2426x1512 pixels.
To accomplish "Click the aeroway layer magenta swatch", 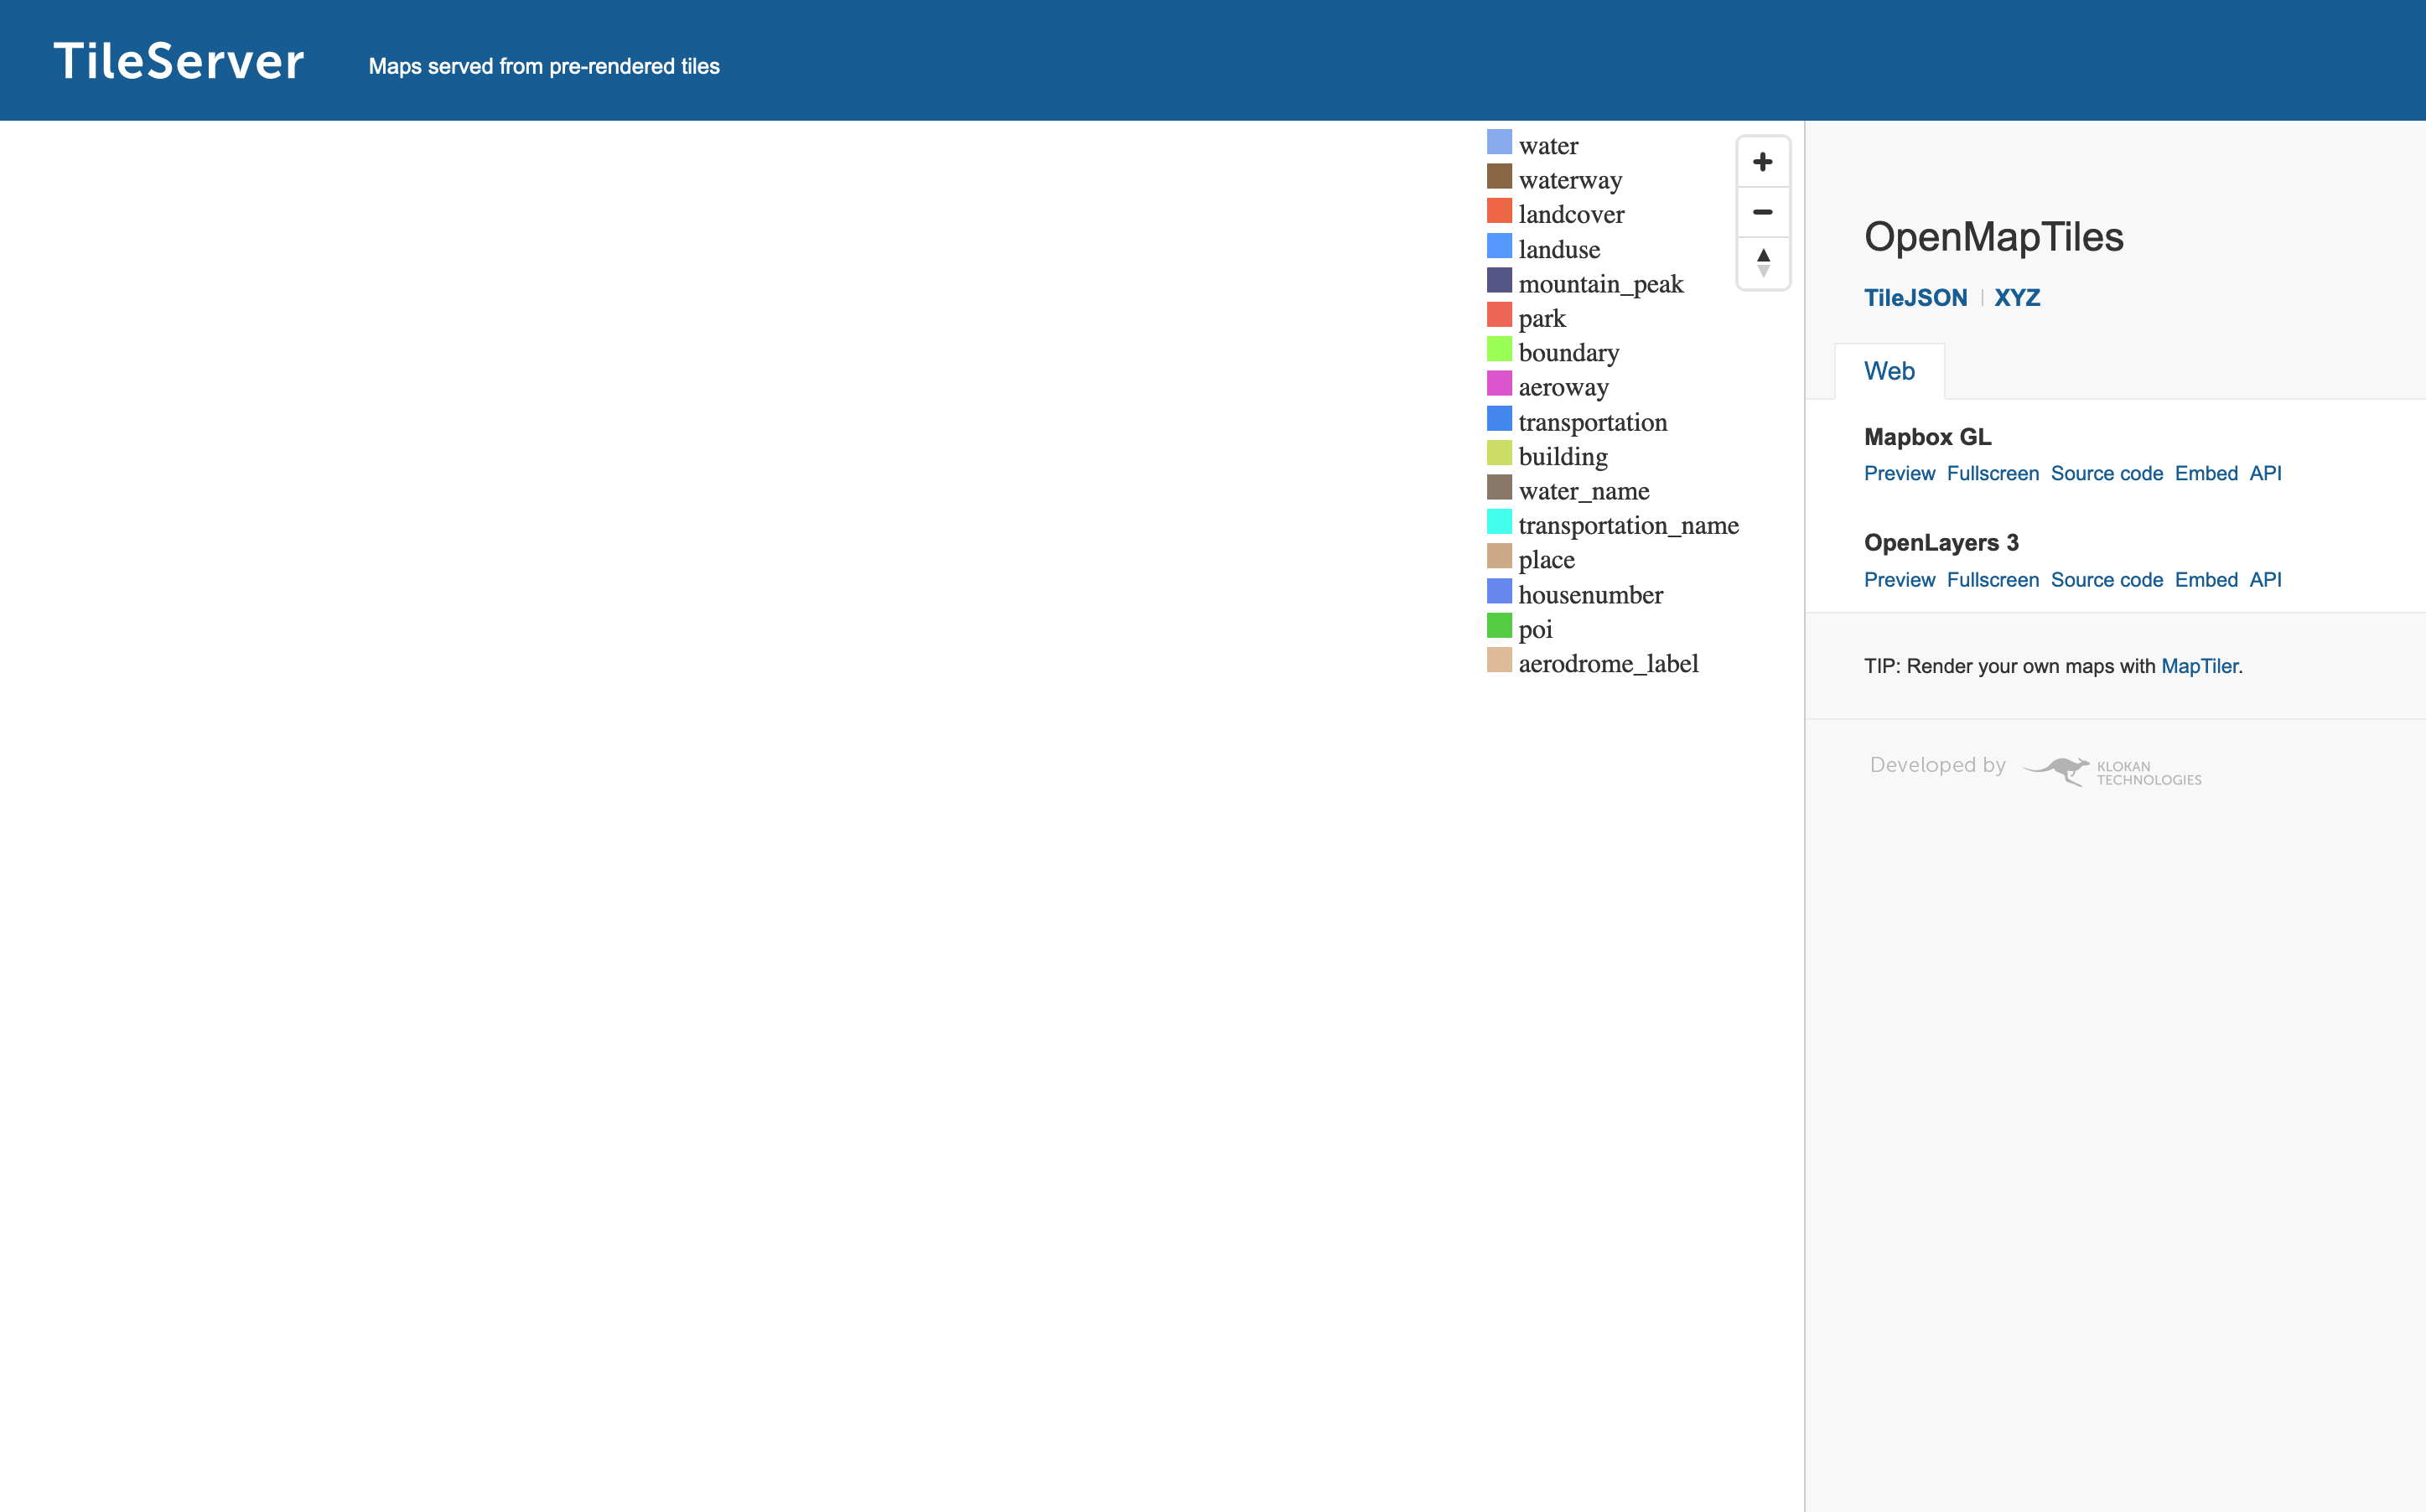I will [1498, 384].
